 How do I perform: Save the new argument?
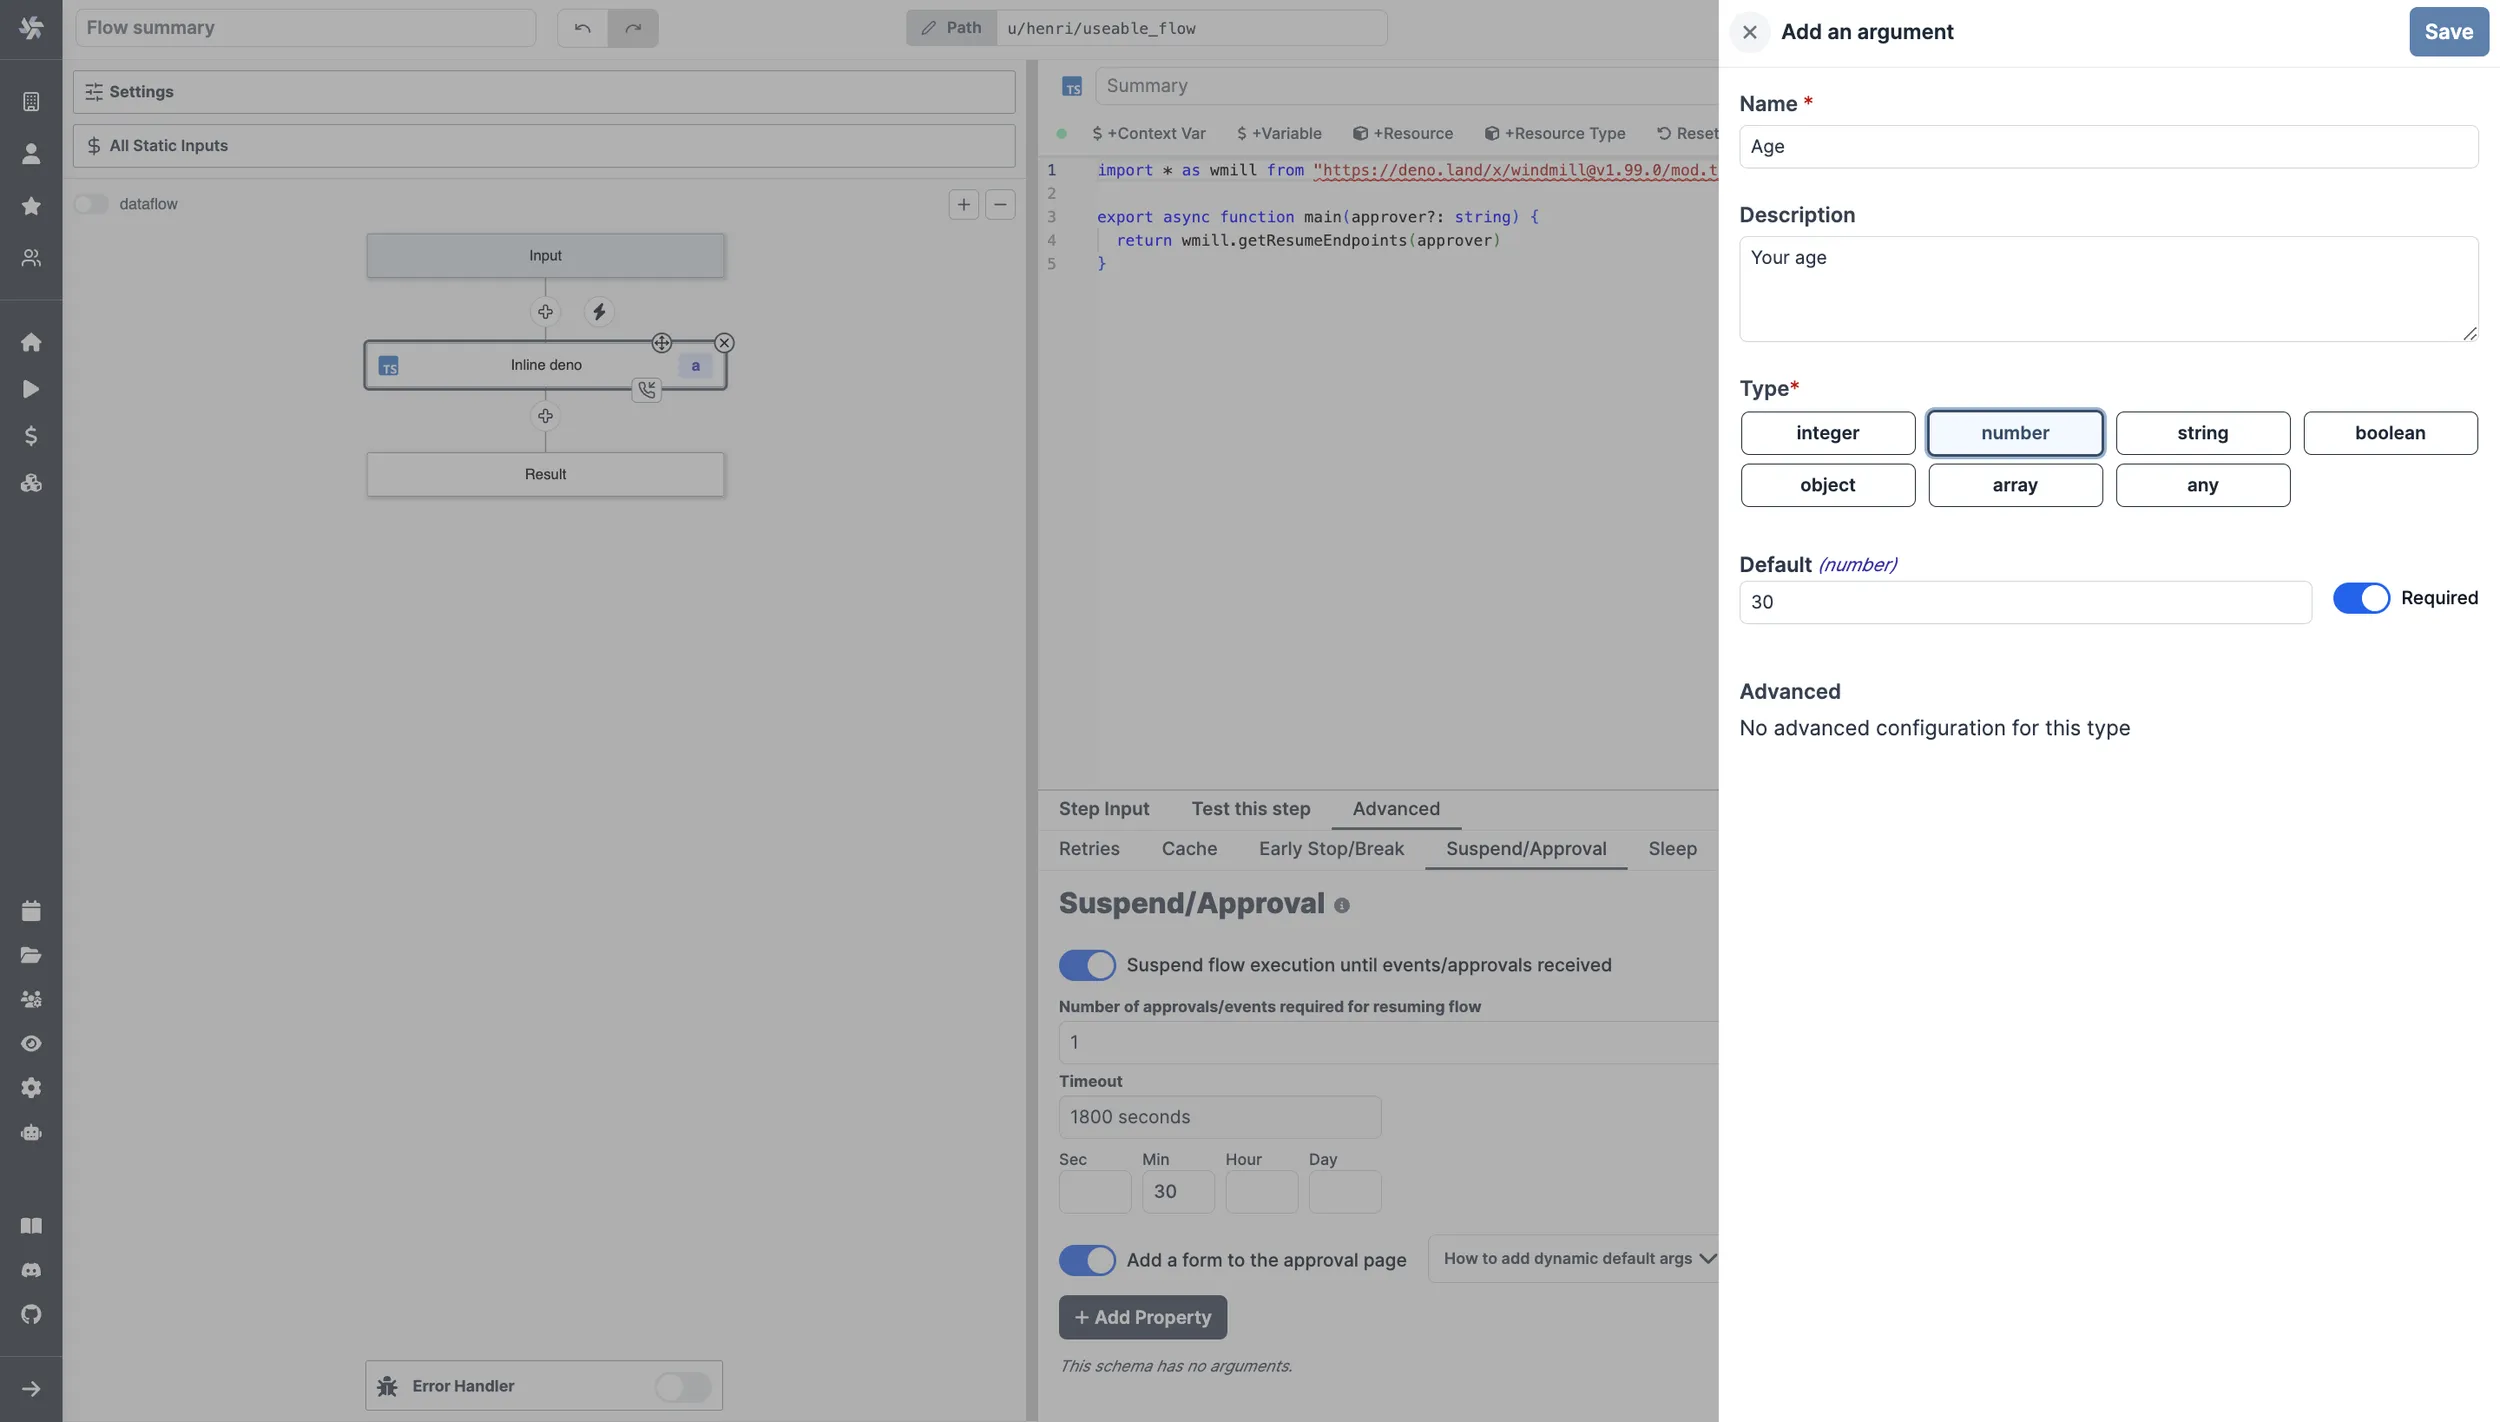[x=2447, y=32]
